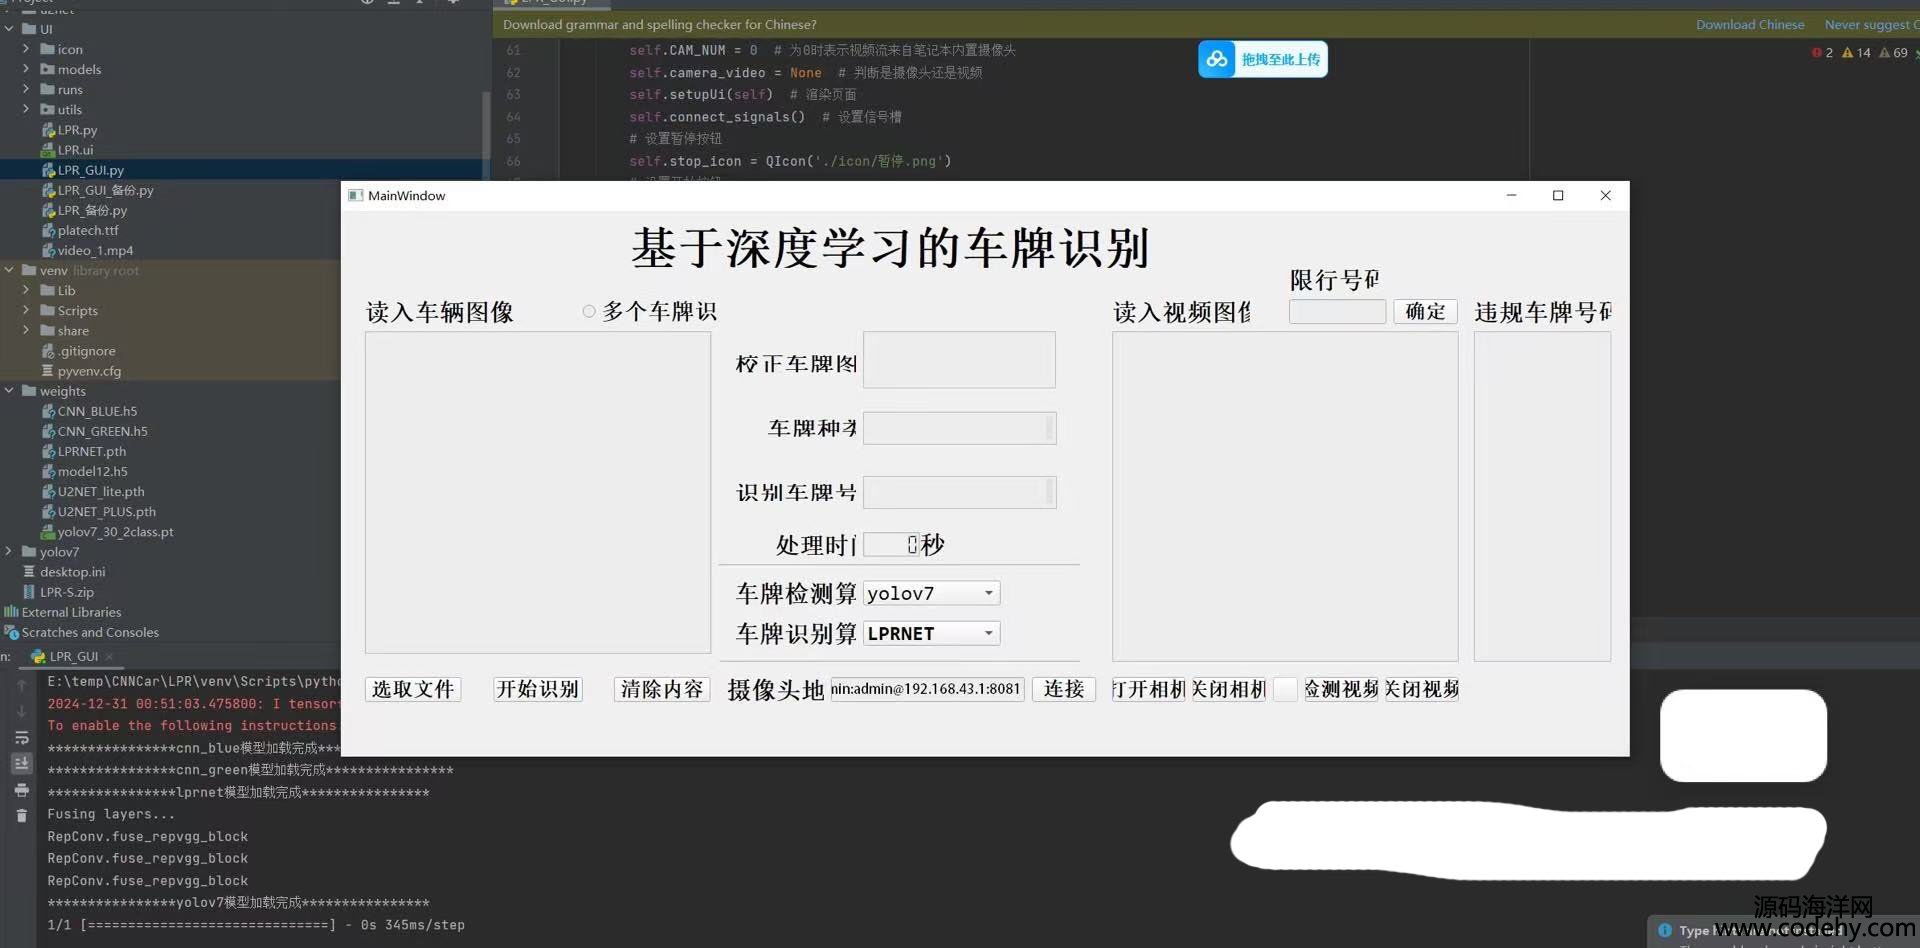This screenshot has width=1920, height=948.
Task: Select LPR-S.zip archive file
Action: [66, 591]
